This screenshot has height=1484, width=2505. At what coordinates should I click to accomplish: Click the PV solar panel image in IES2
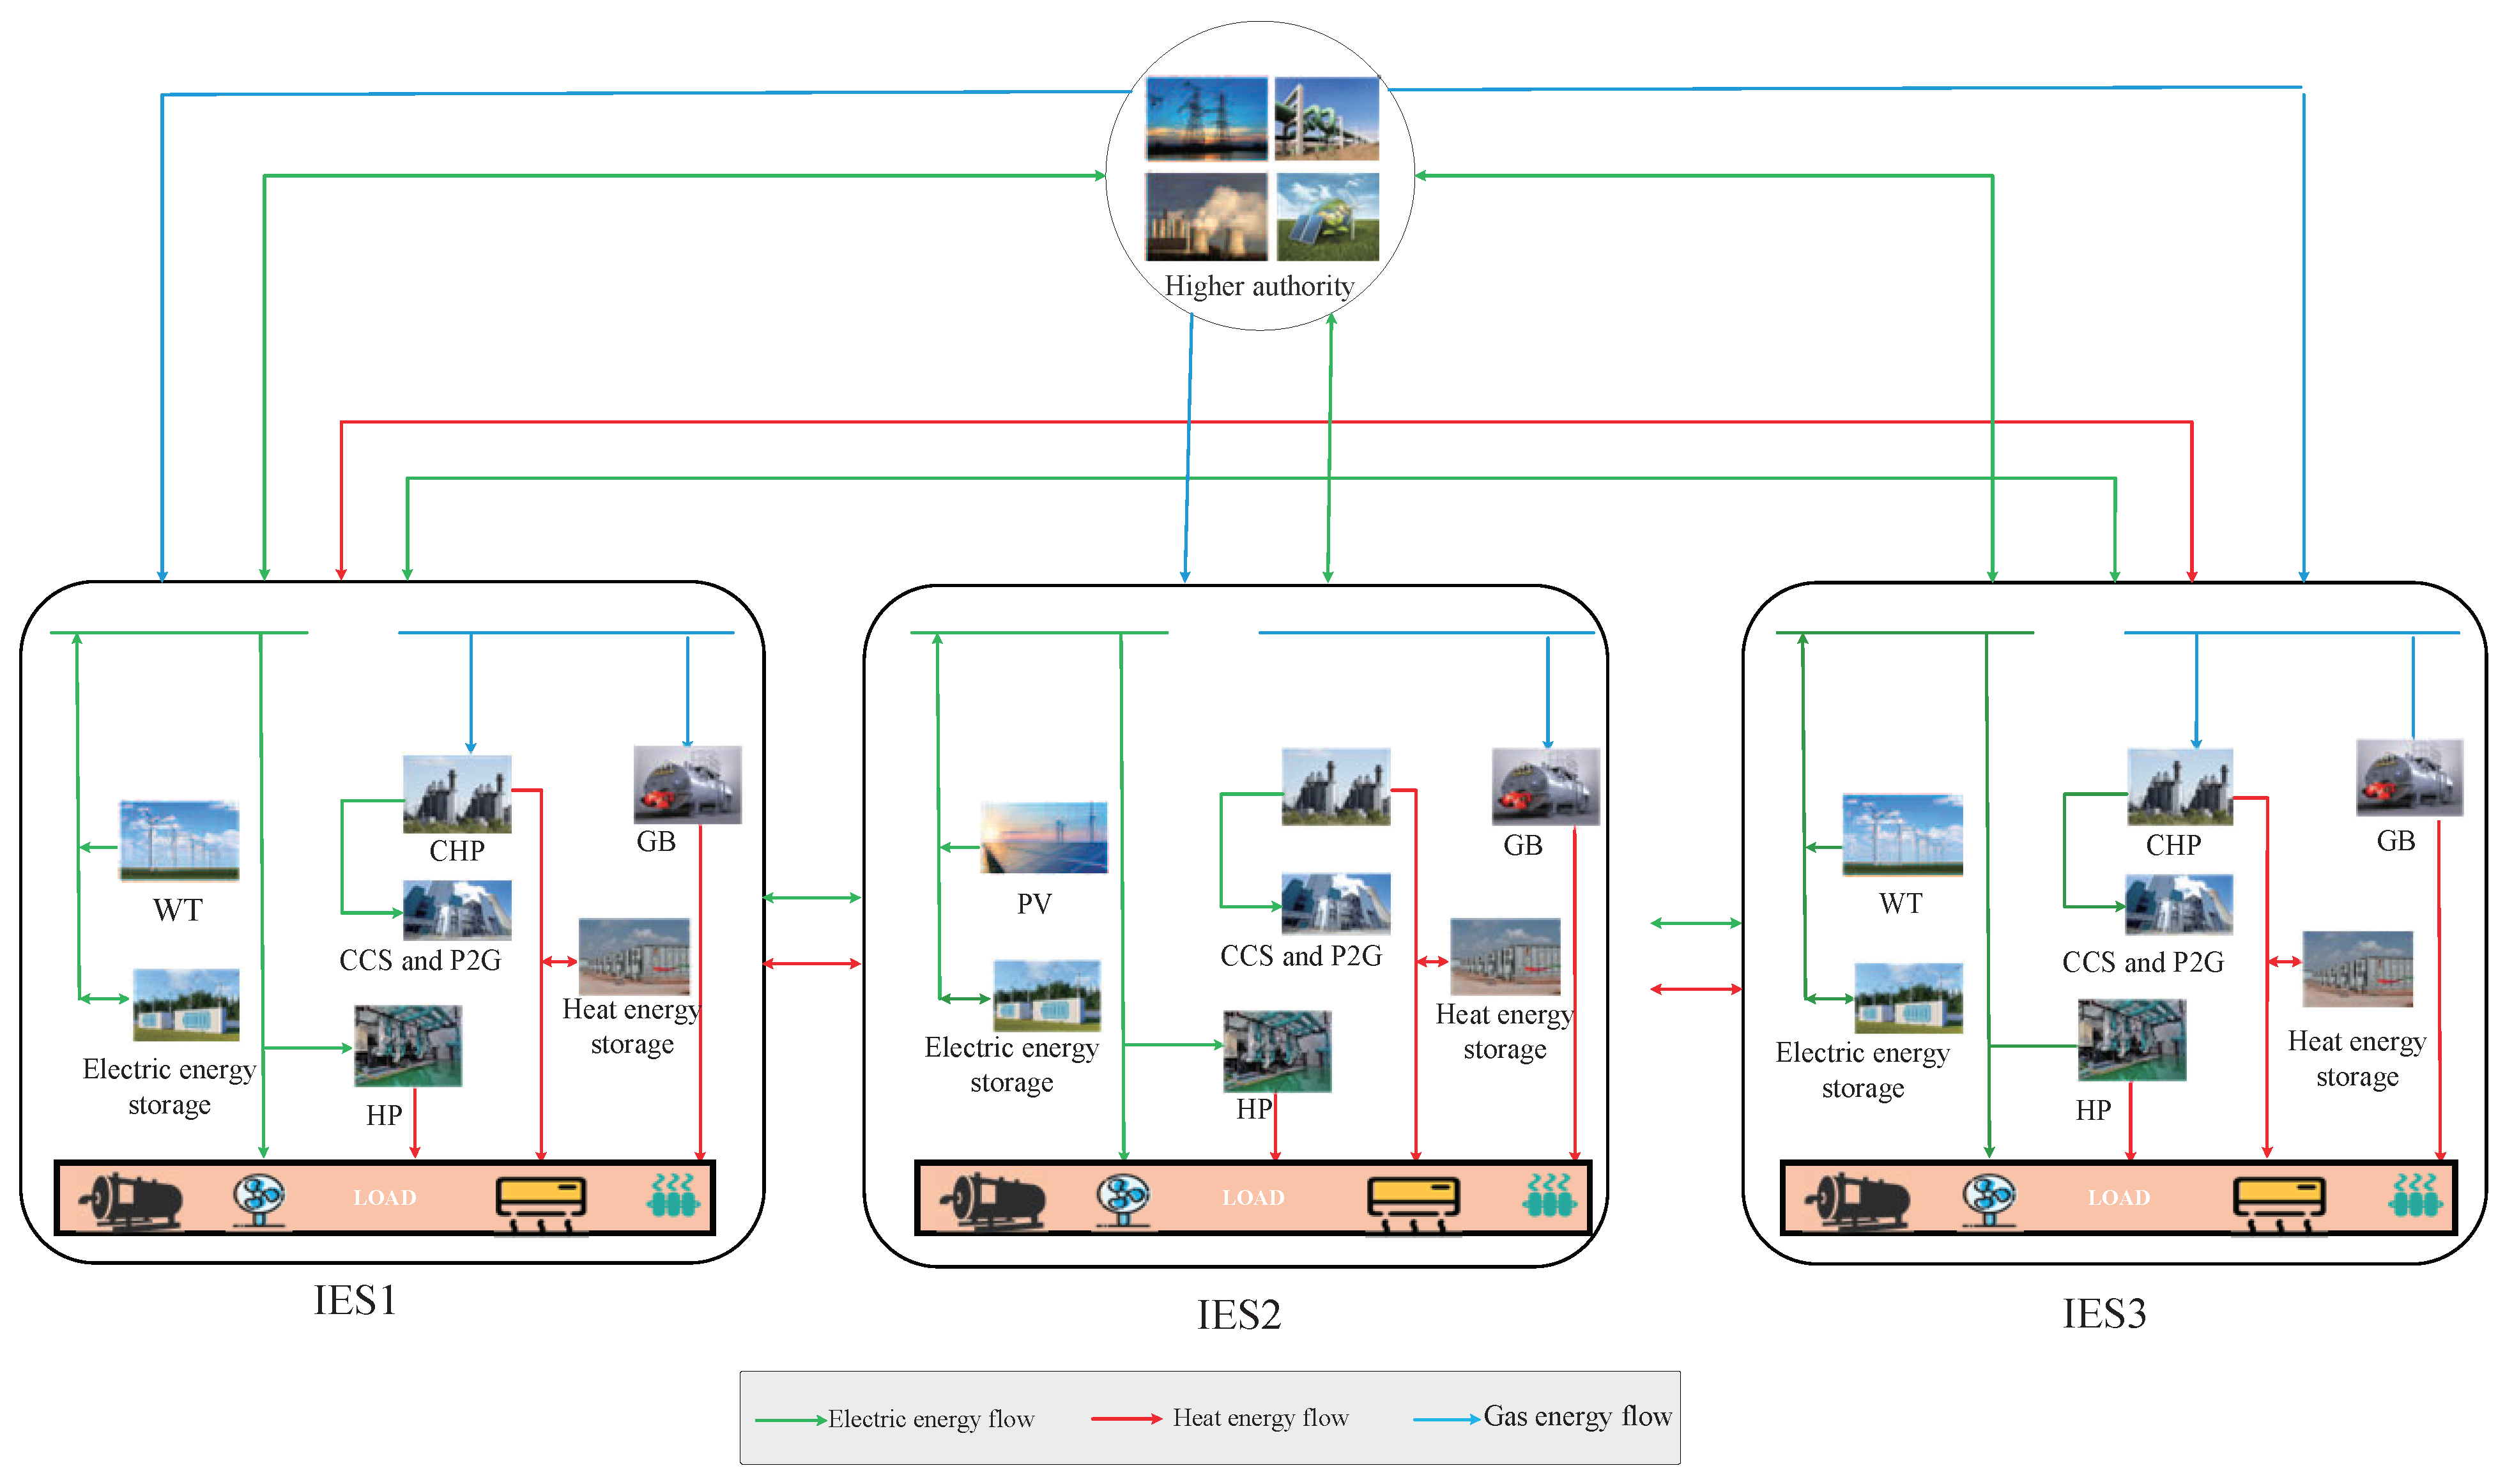point(1044,837)
